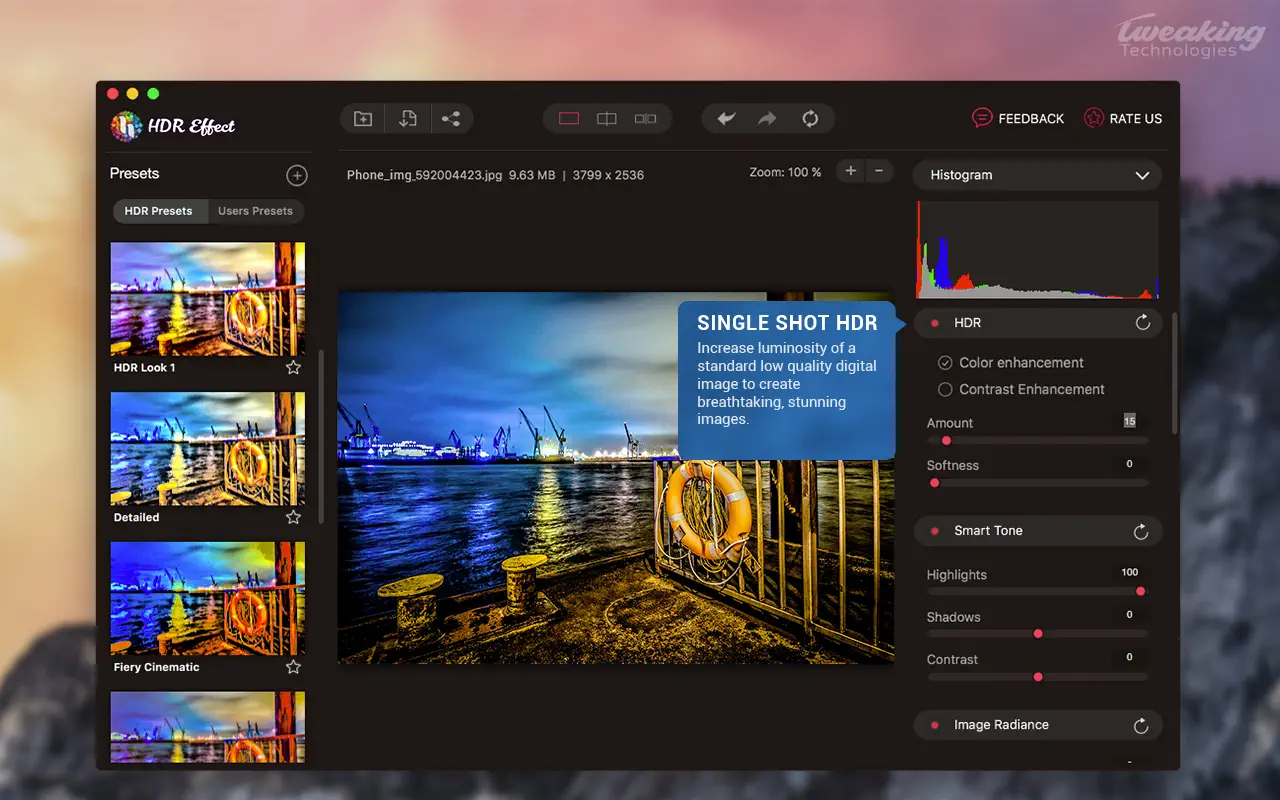Click the RATE US button

click(x=1123, y=118)
